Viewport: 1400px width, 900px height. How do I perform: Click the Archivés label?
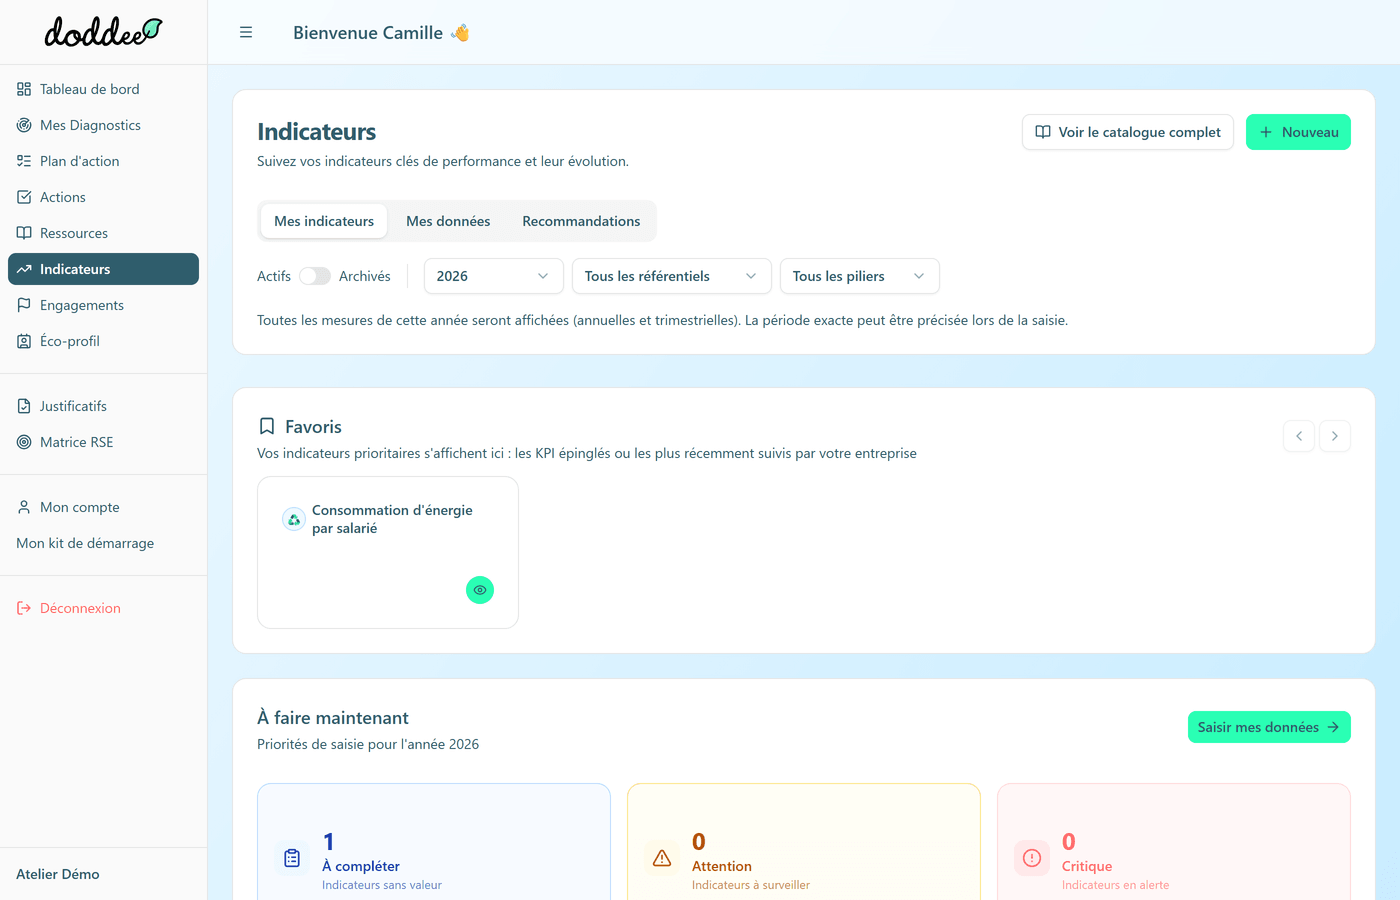click(x=365, y=276)
